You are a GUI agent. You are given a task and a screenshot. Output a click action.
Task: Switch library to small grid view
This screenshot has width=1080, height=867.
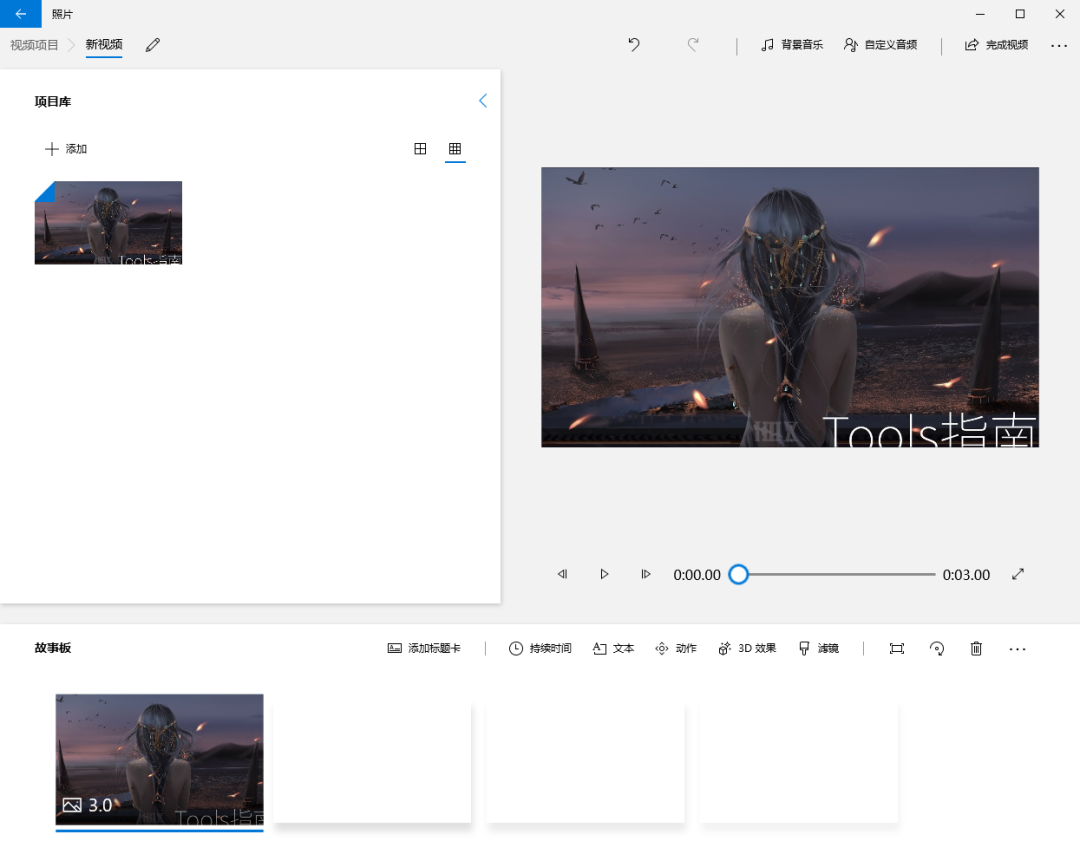click(x=455, y=149)
